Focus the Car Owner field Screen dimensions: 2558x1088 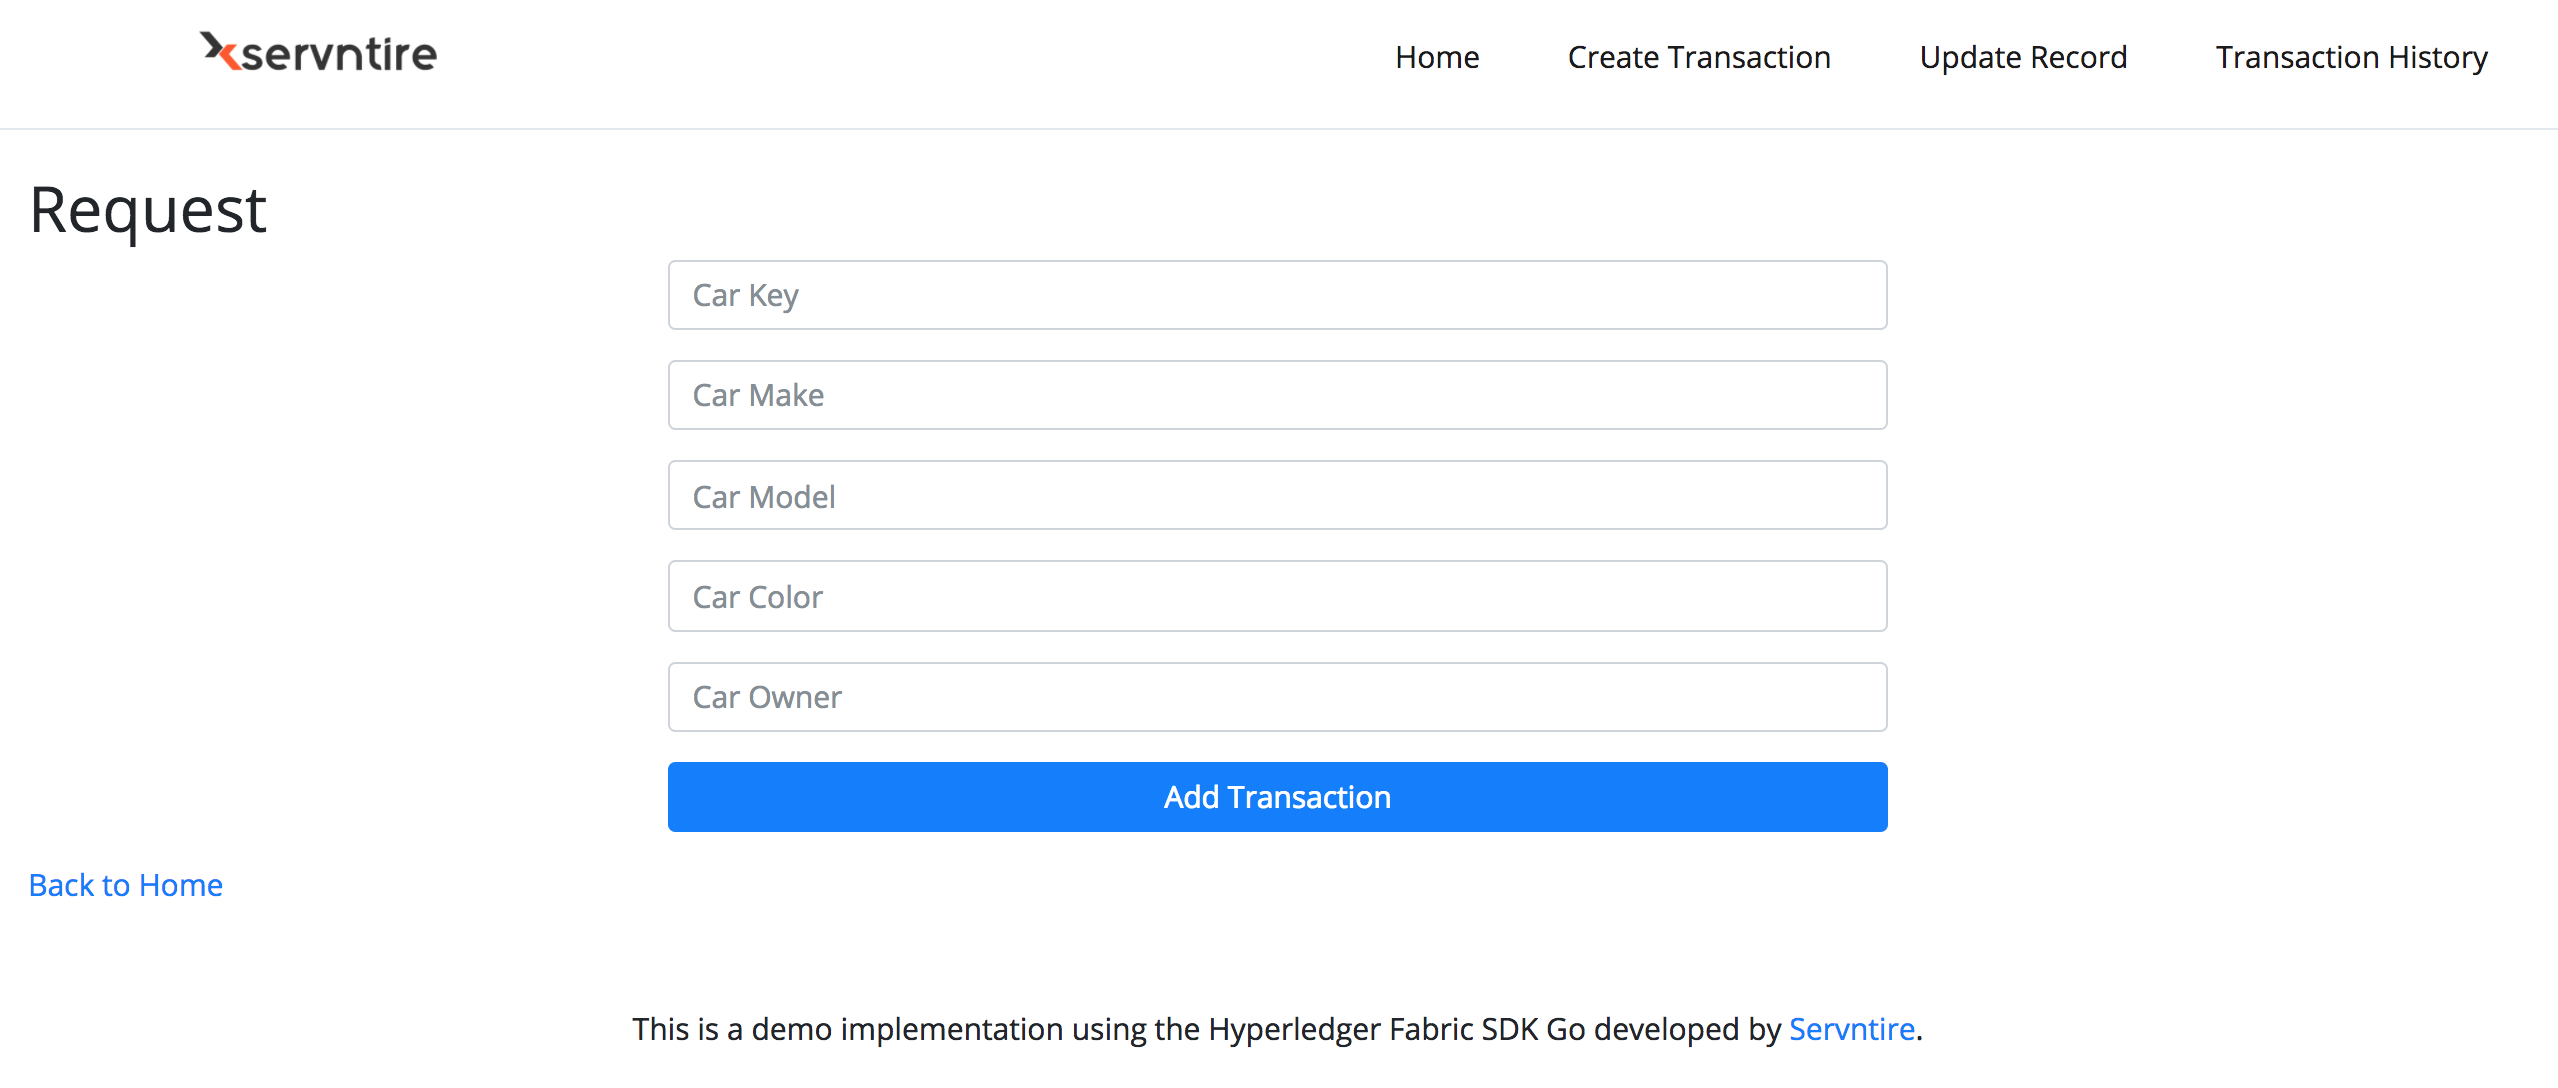[x=1276, y=697]
